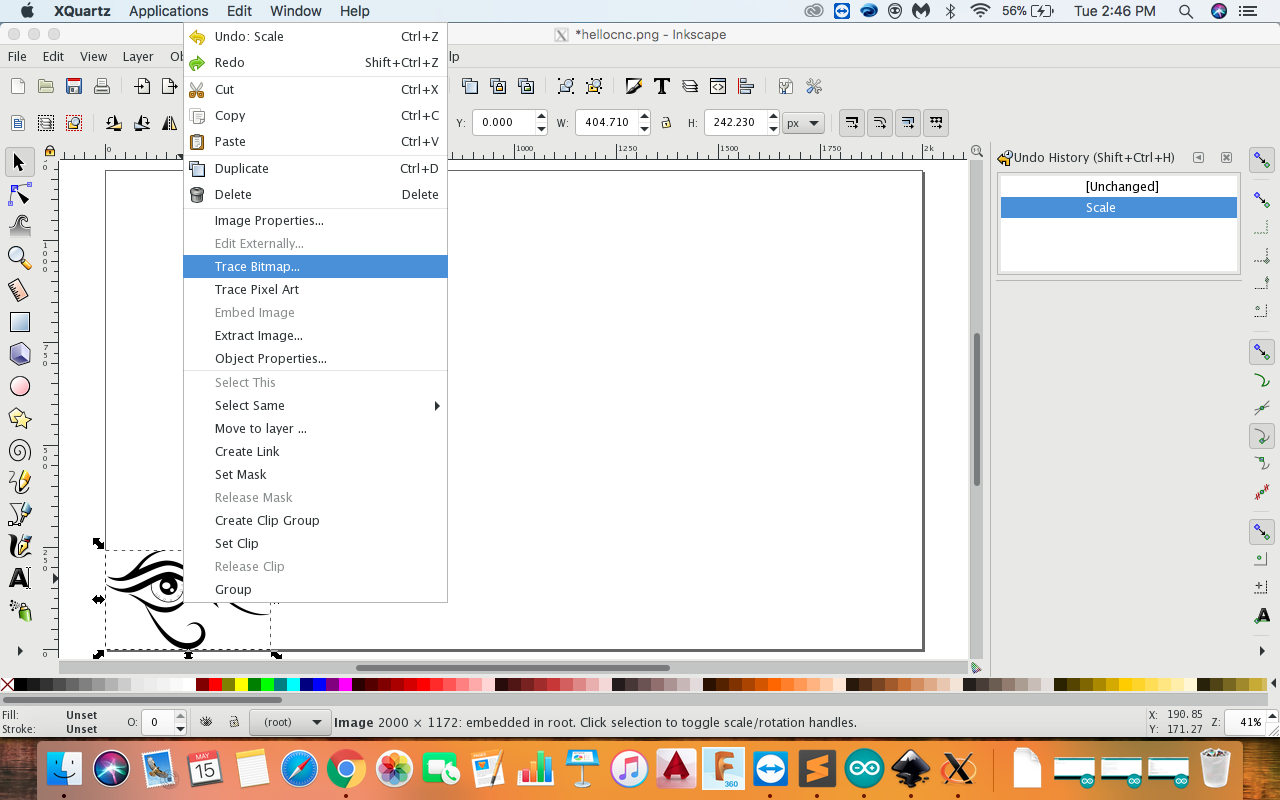The width and height of the screenshot is (1280, 800).
Task: Select the Selector arrow tool
Action: click(x=19, y=162)
